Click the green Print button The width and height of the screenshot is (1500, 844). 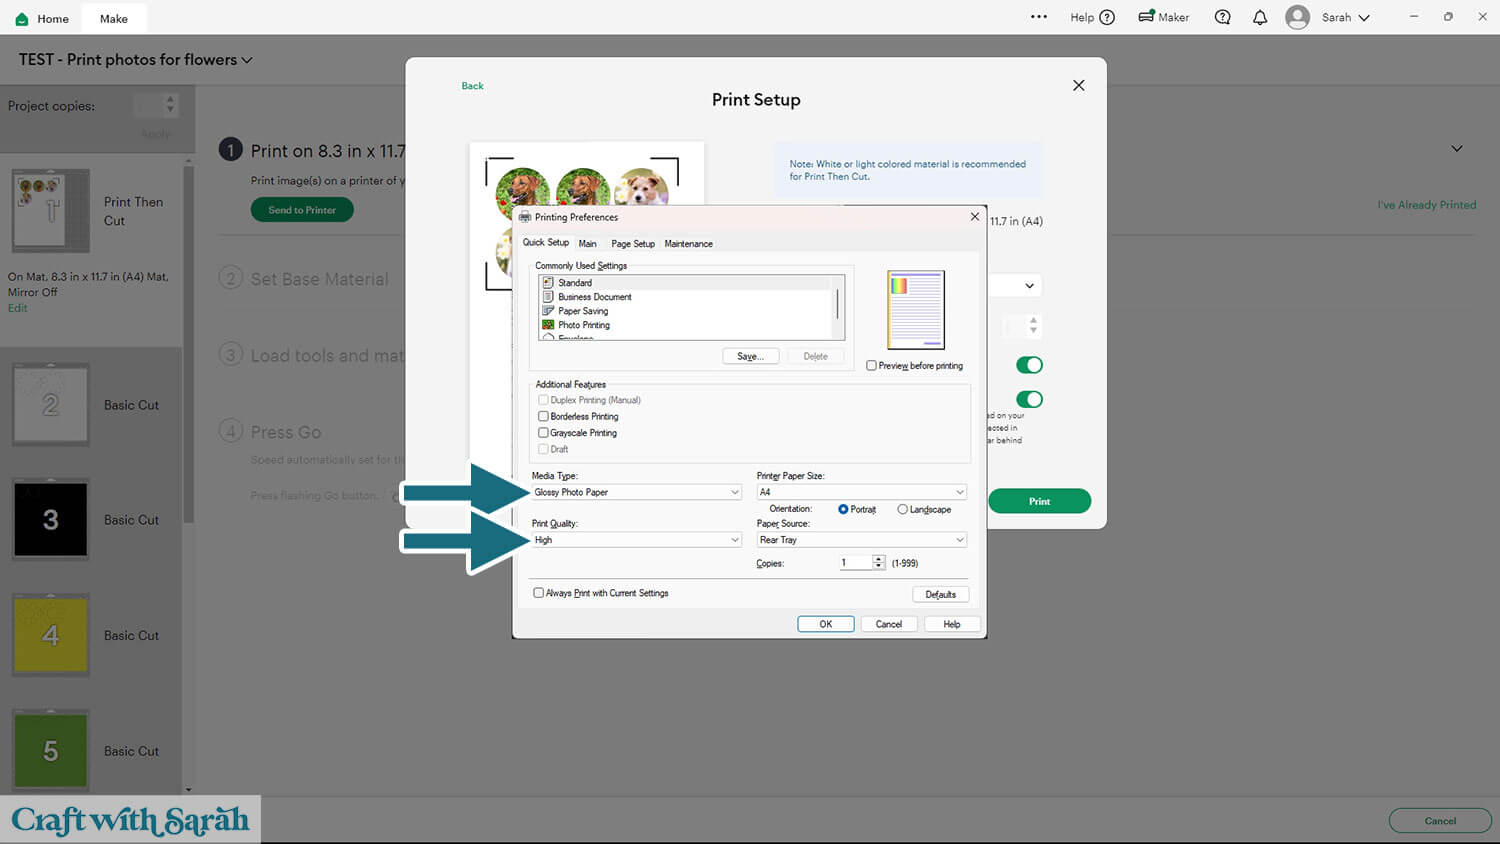(1040, 501)
